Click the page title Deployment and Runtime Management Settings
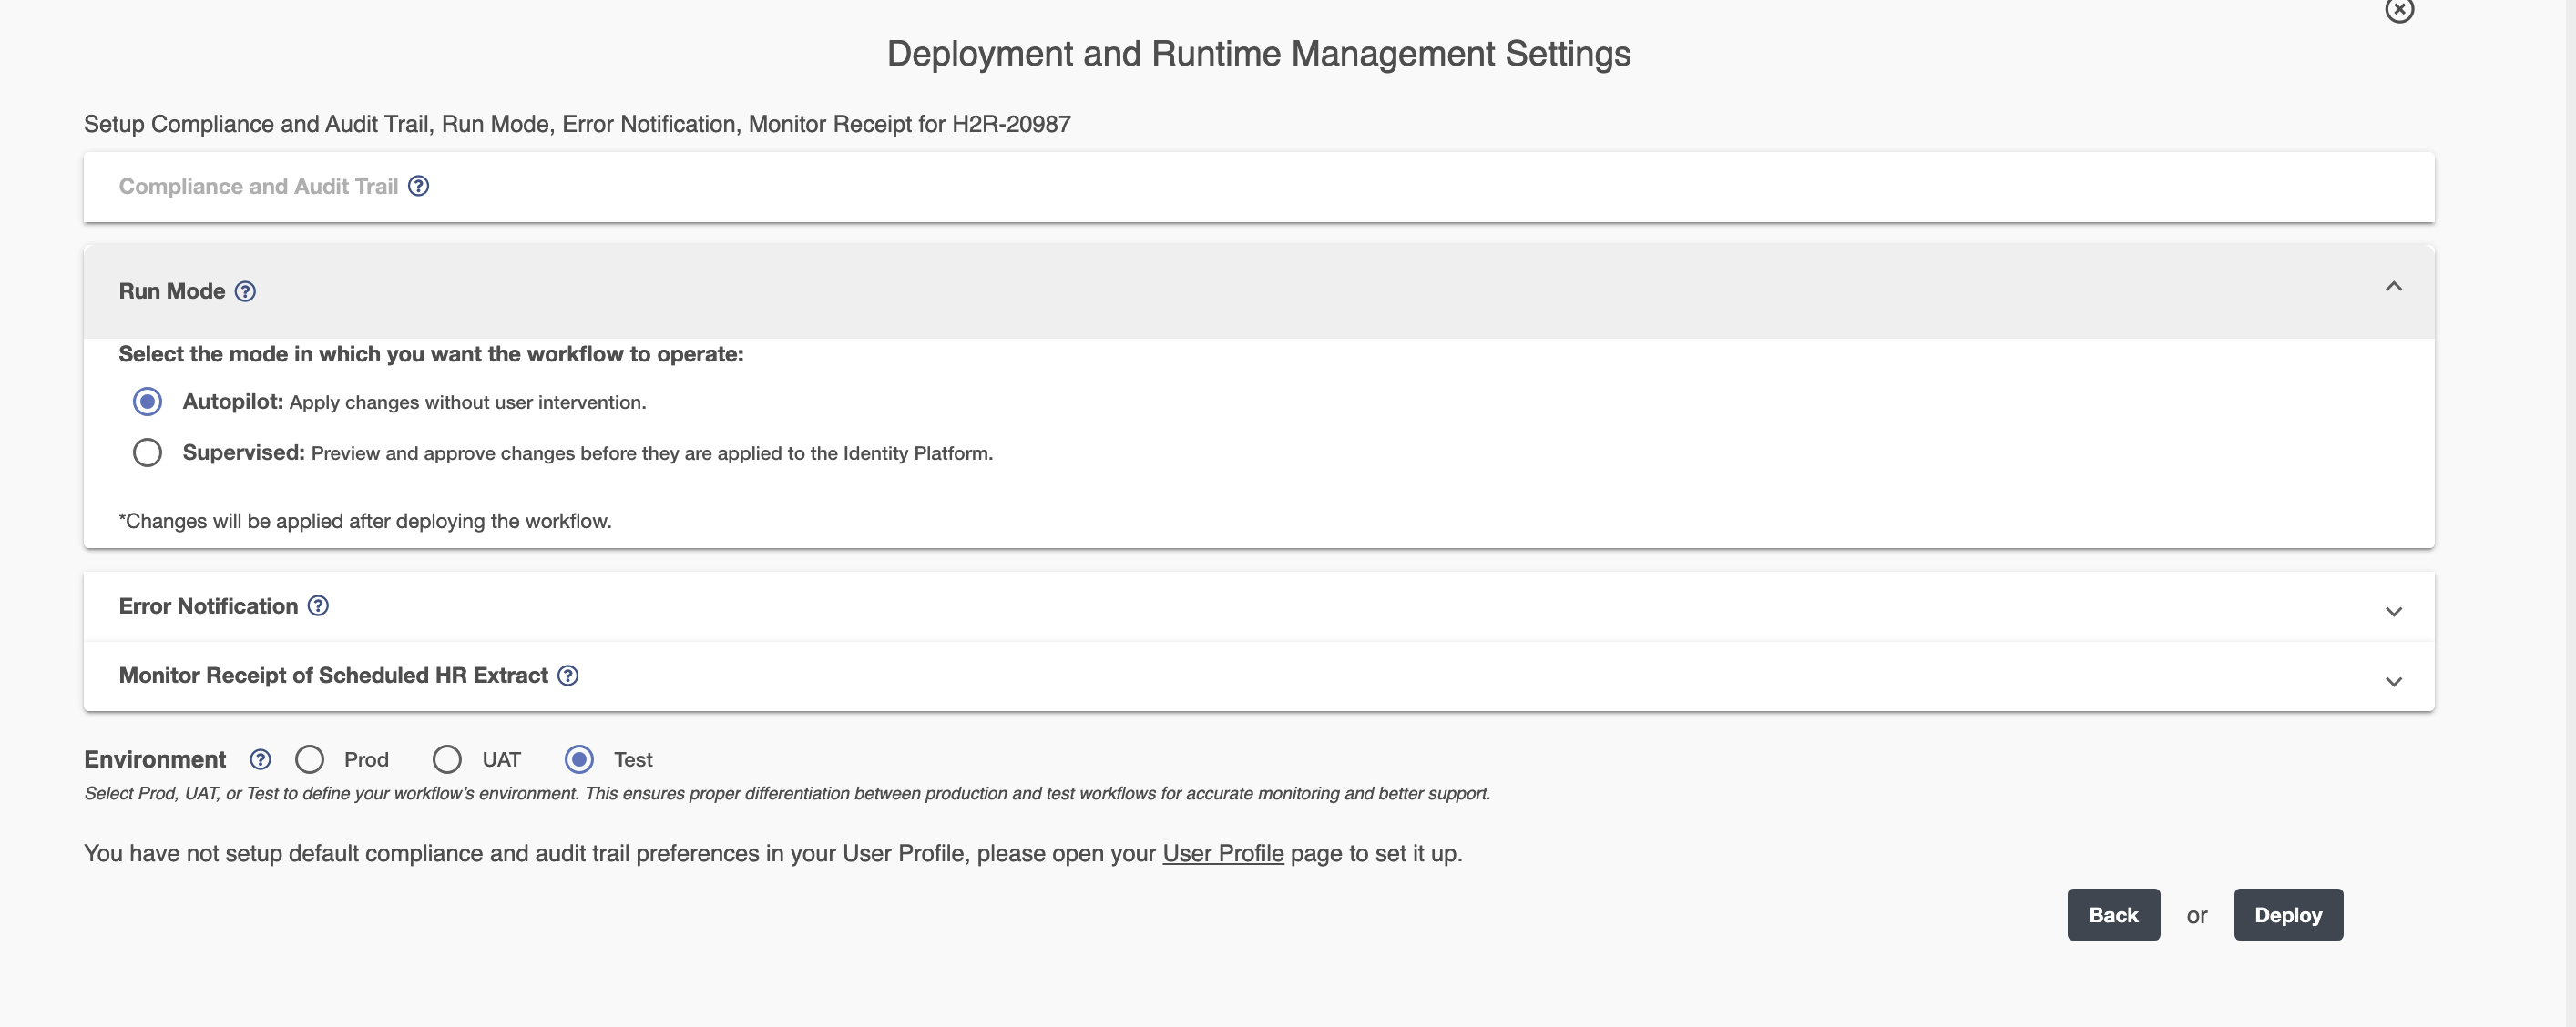 [1258, 54]
